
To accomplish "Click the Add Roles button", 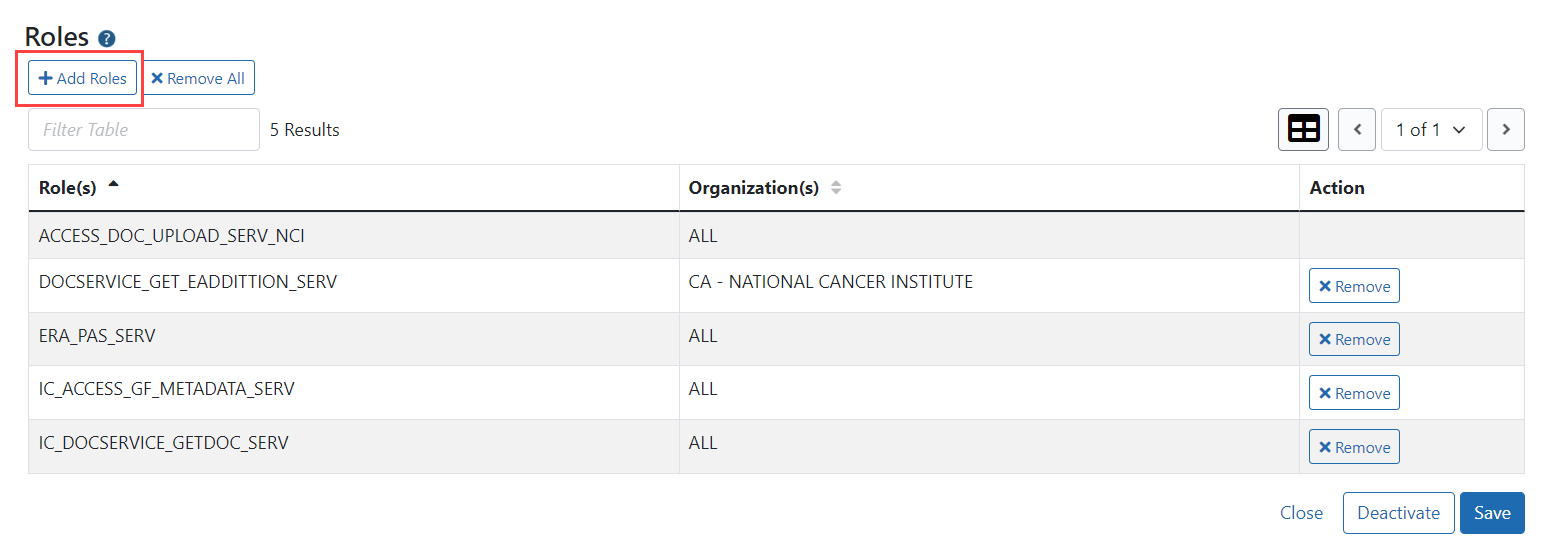I will [82, 78].
